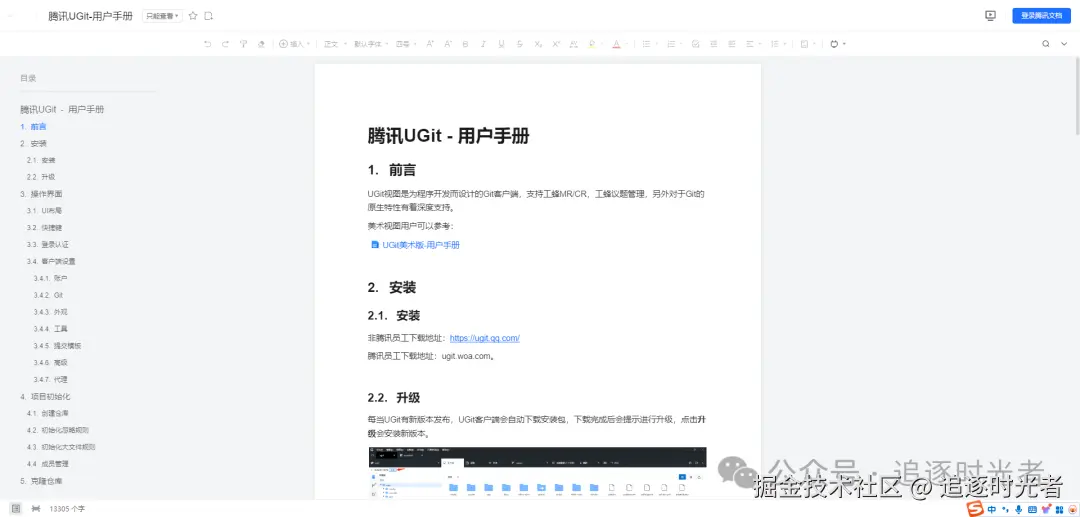
Task: Decrease font size with the A- icon
Action: pyautogui.click(x=448, y=44)
